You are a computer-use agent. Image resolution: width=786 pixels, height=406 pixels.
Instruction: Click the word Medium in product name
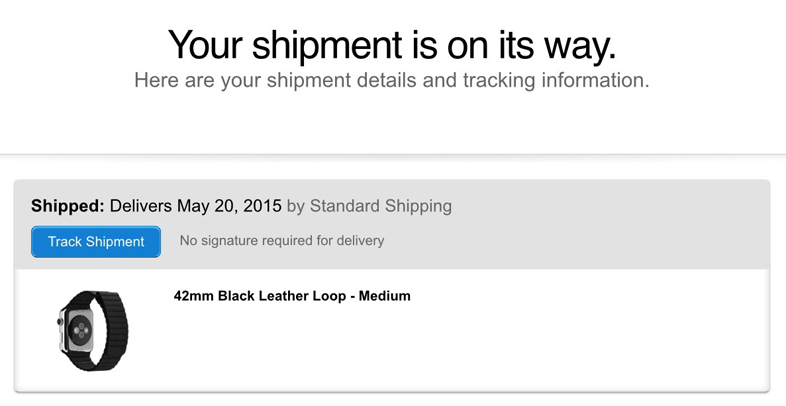[384, 296]
